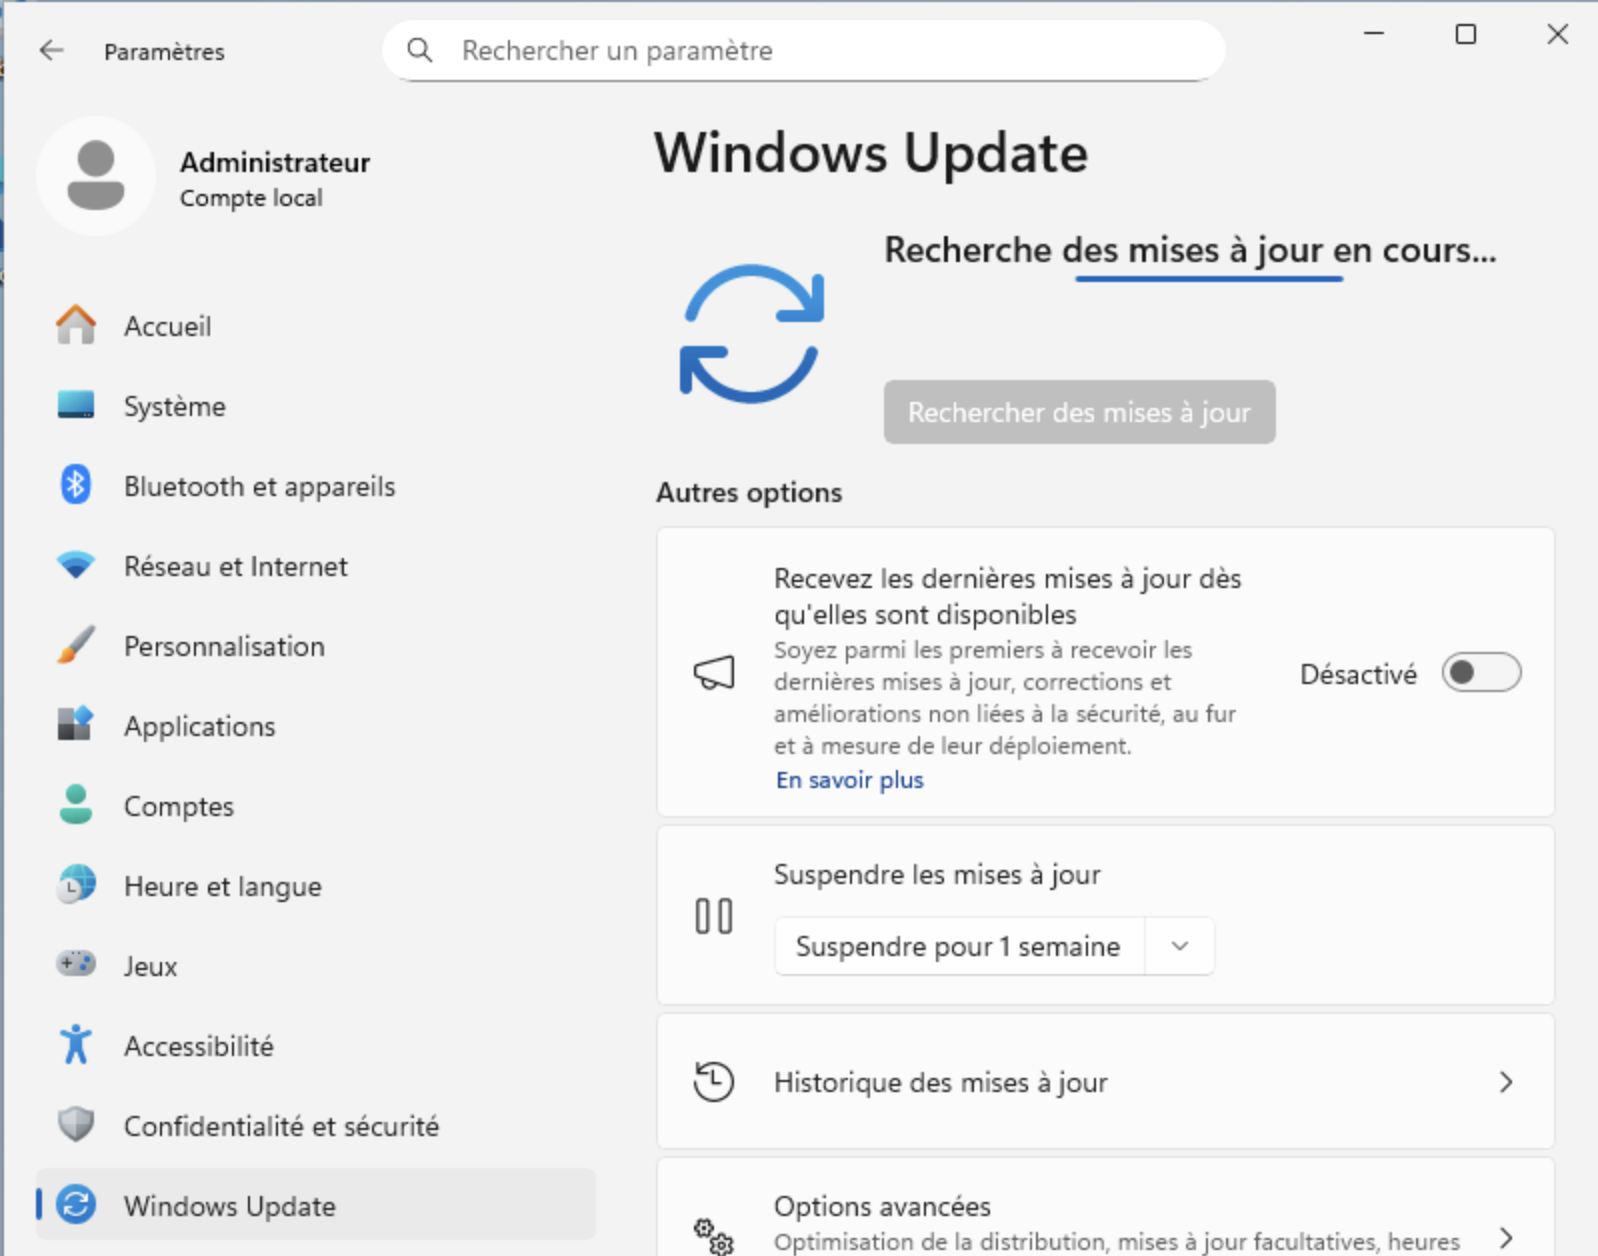The image size is (1598, 1256).
Task: Click the Personnalisation paintbrush icon
Action: point(76,645)
